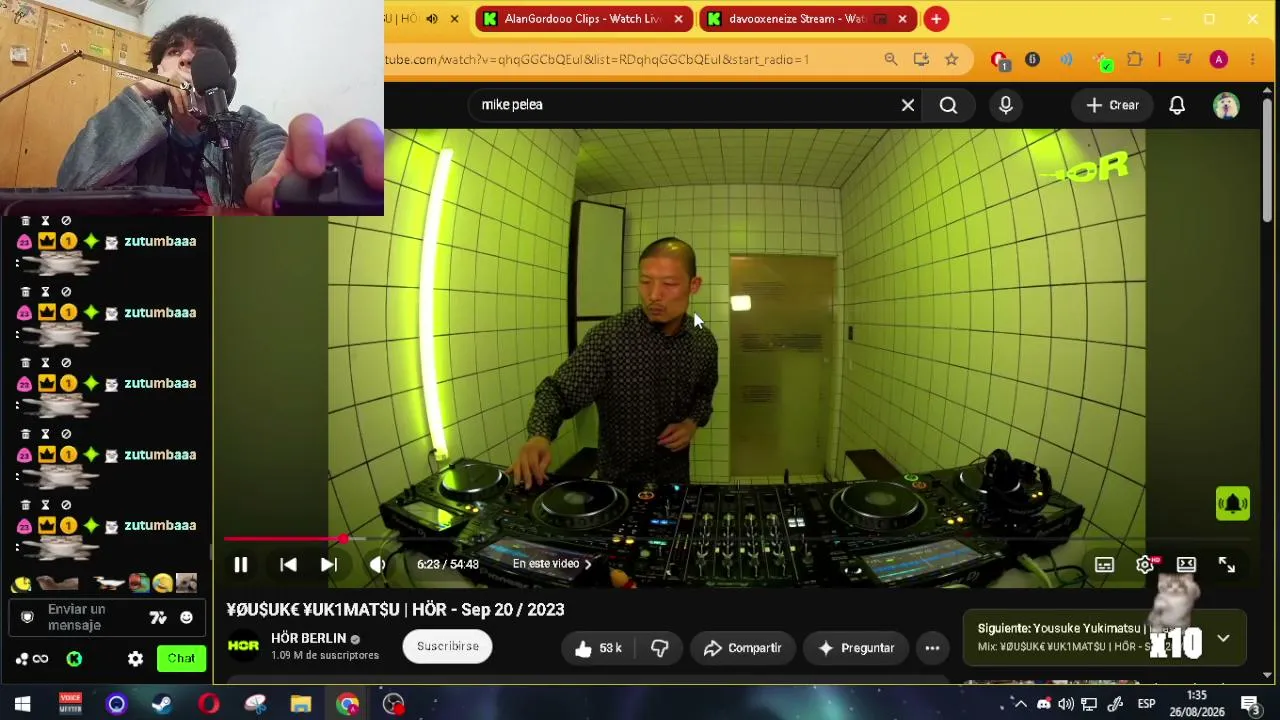Open the 'En este video' chapters

tap(552, 564)
